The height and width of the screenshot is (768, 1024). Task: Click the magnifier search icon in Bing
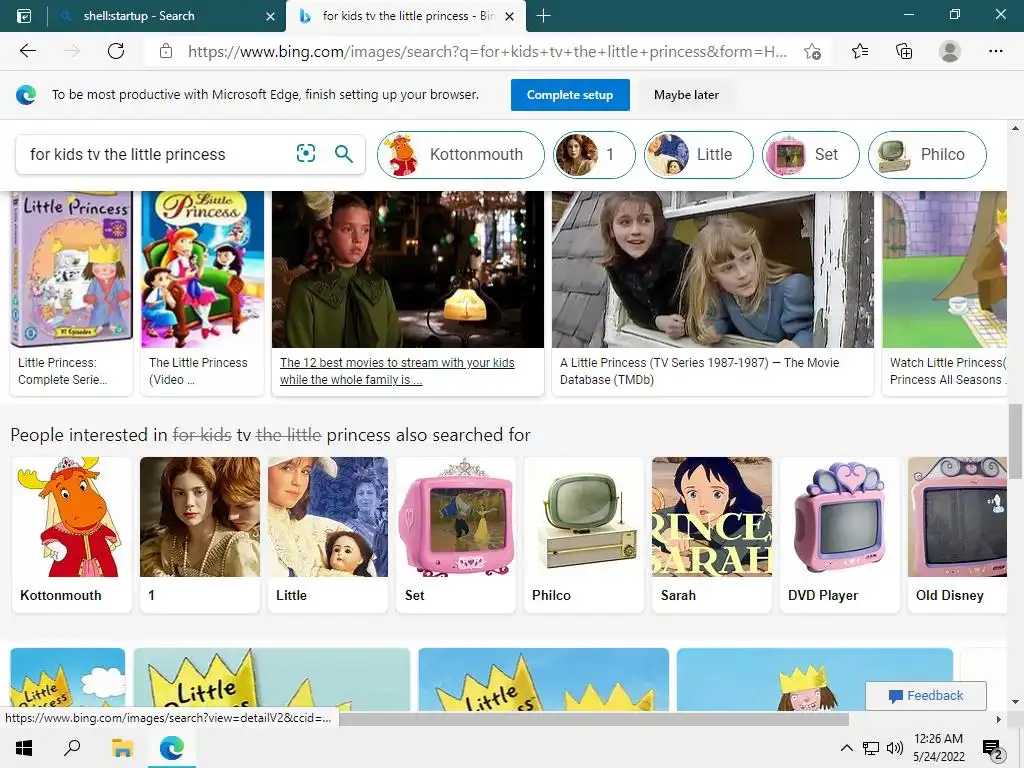tap(344, 153)
